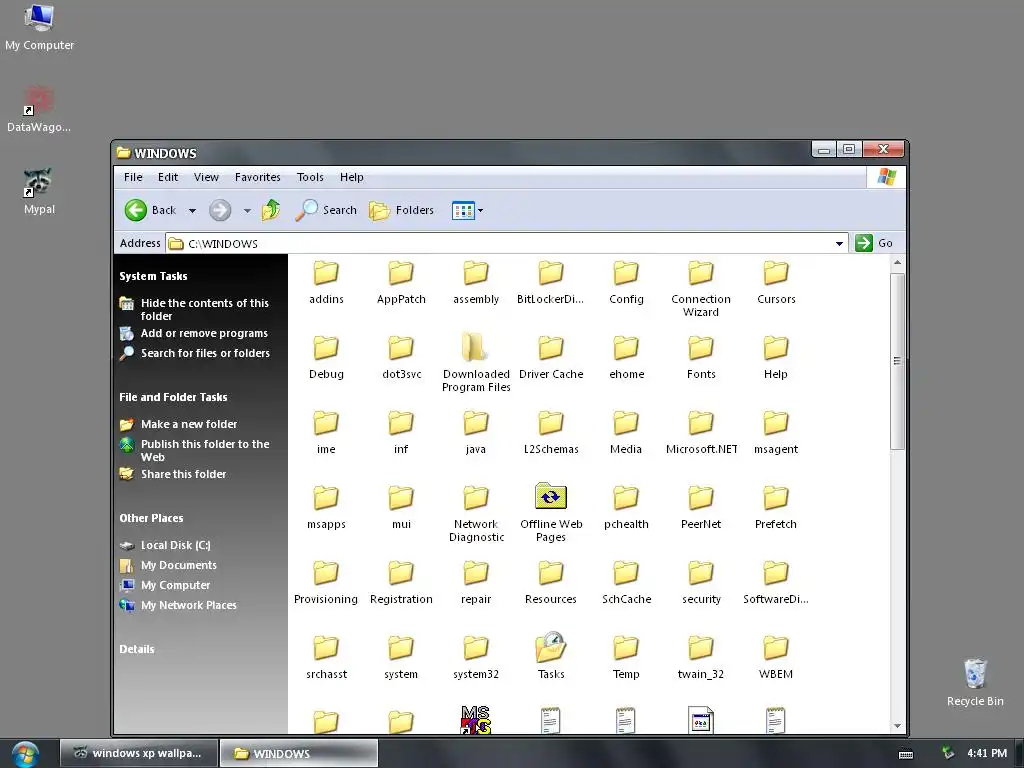Image resolution: width=1024 pixels, height=768 pixels.
Task: Collapse the File and Folder Tasks header
Action: 173,397
